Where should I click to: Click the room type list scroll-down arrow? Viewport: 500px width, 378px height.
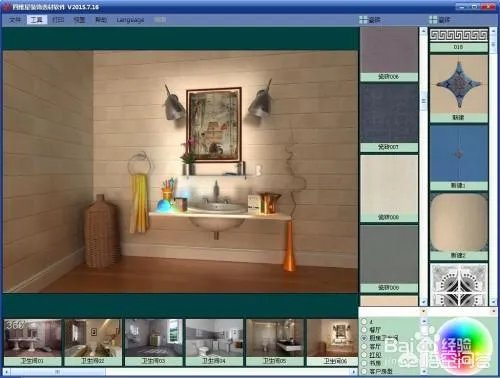[424, 371]
